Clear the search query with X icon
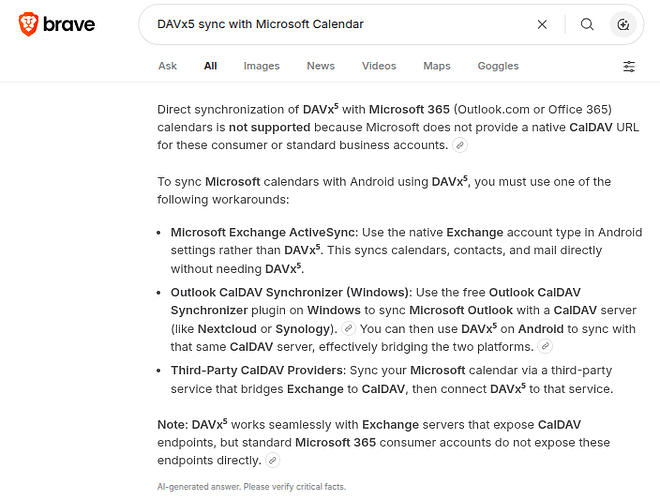The image size is (660, 500). 542,24
